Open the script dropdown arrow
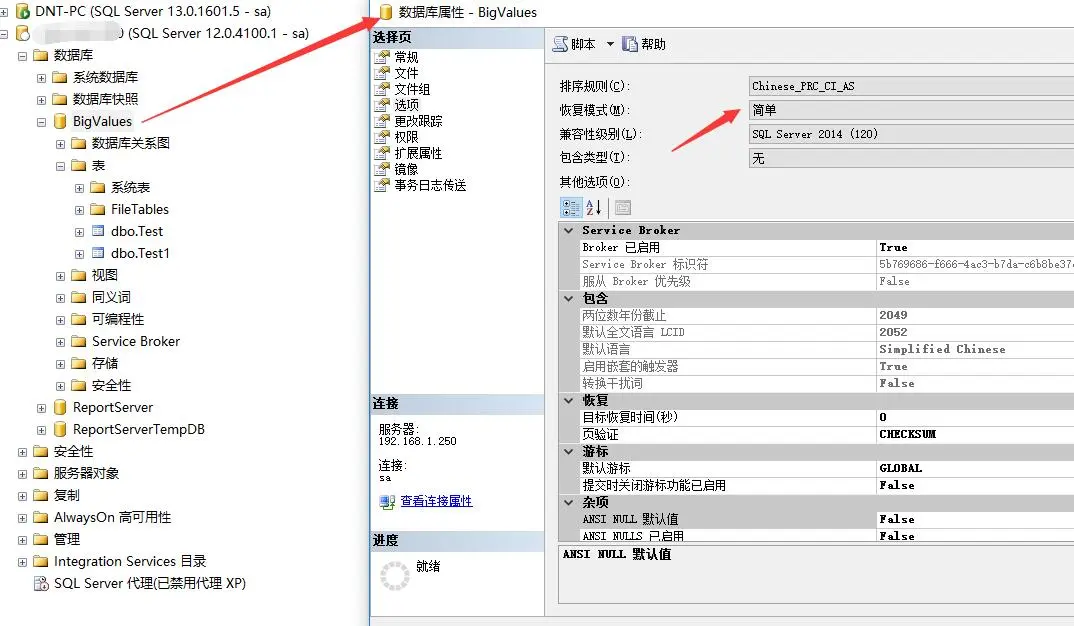Viewport: 1074px width, 626px height. 610,44
